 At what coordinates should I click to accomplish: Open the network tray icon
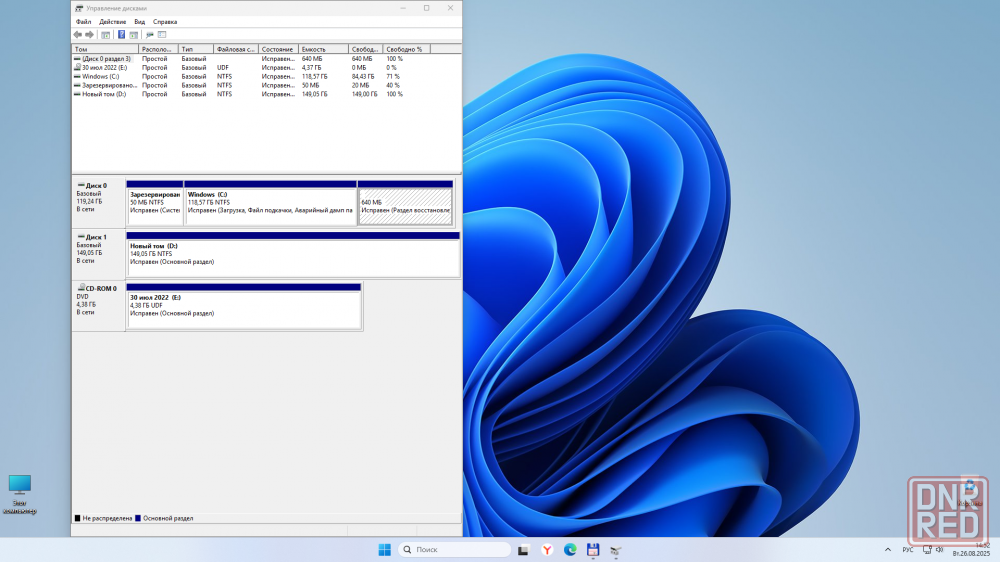[927, 550]
